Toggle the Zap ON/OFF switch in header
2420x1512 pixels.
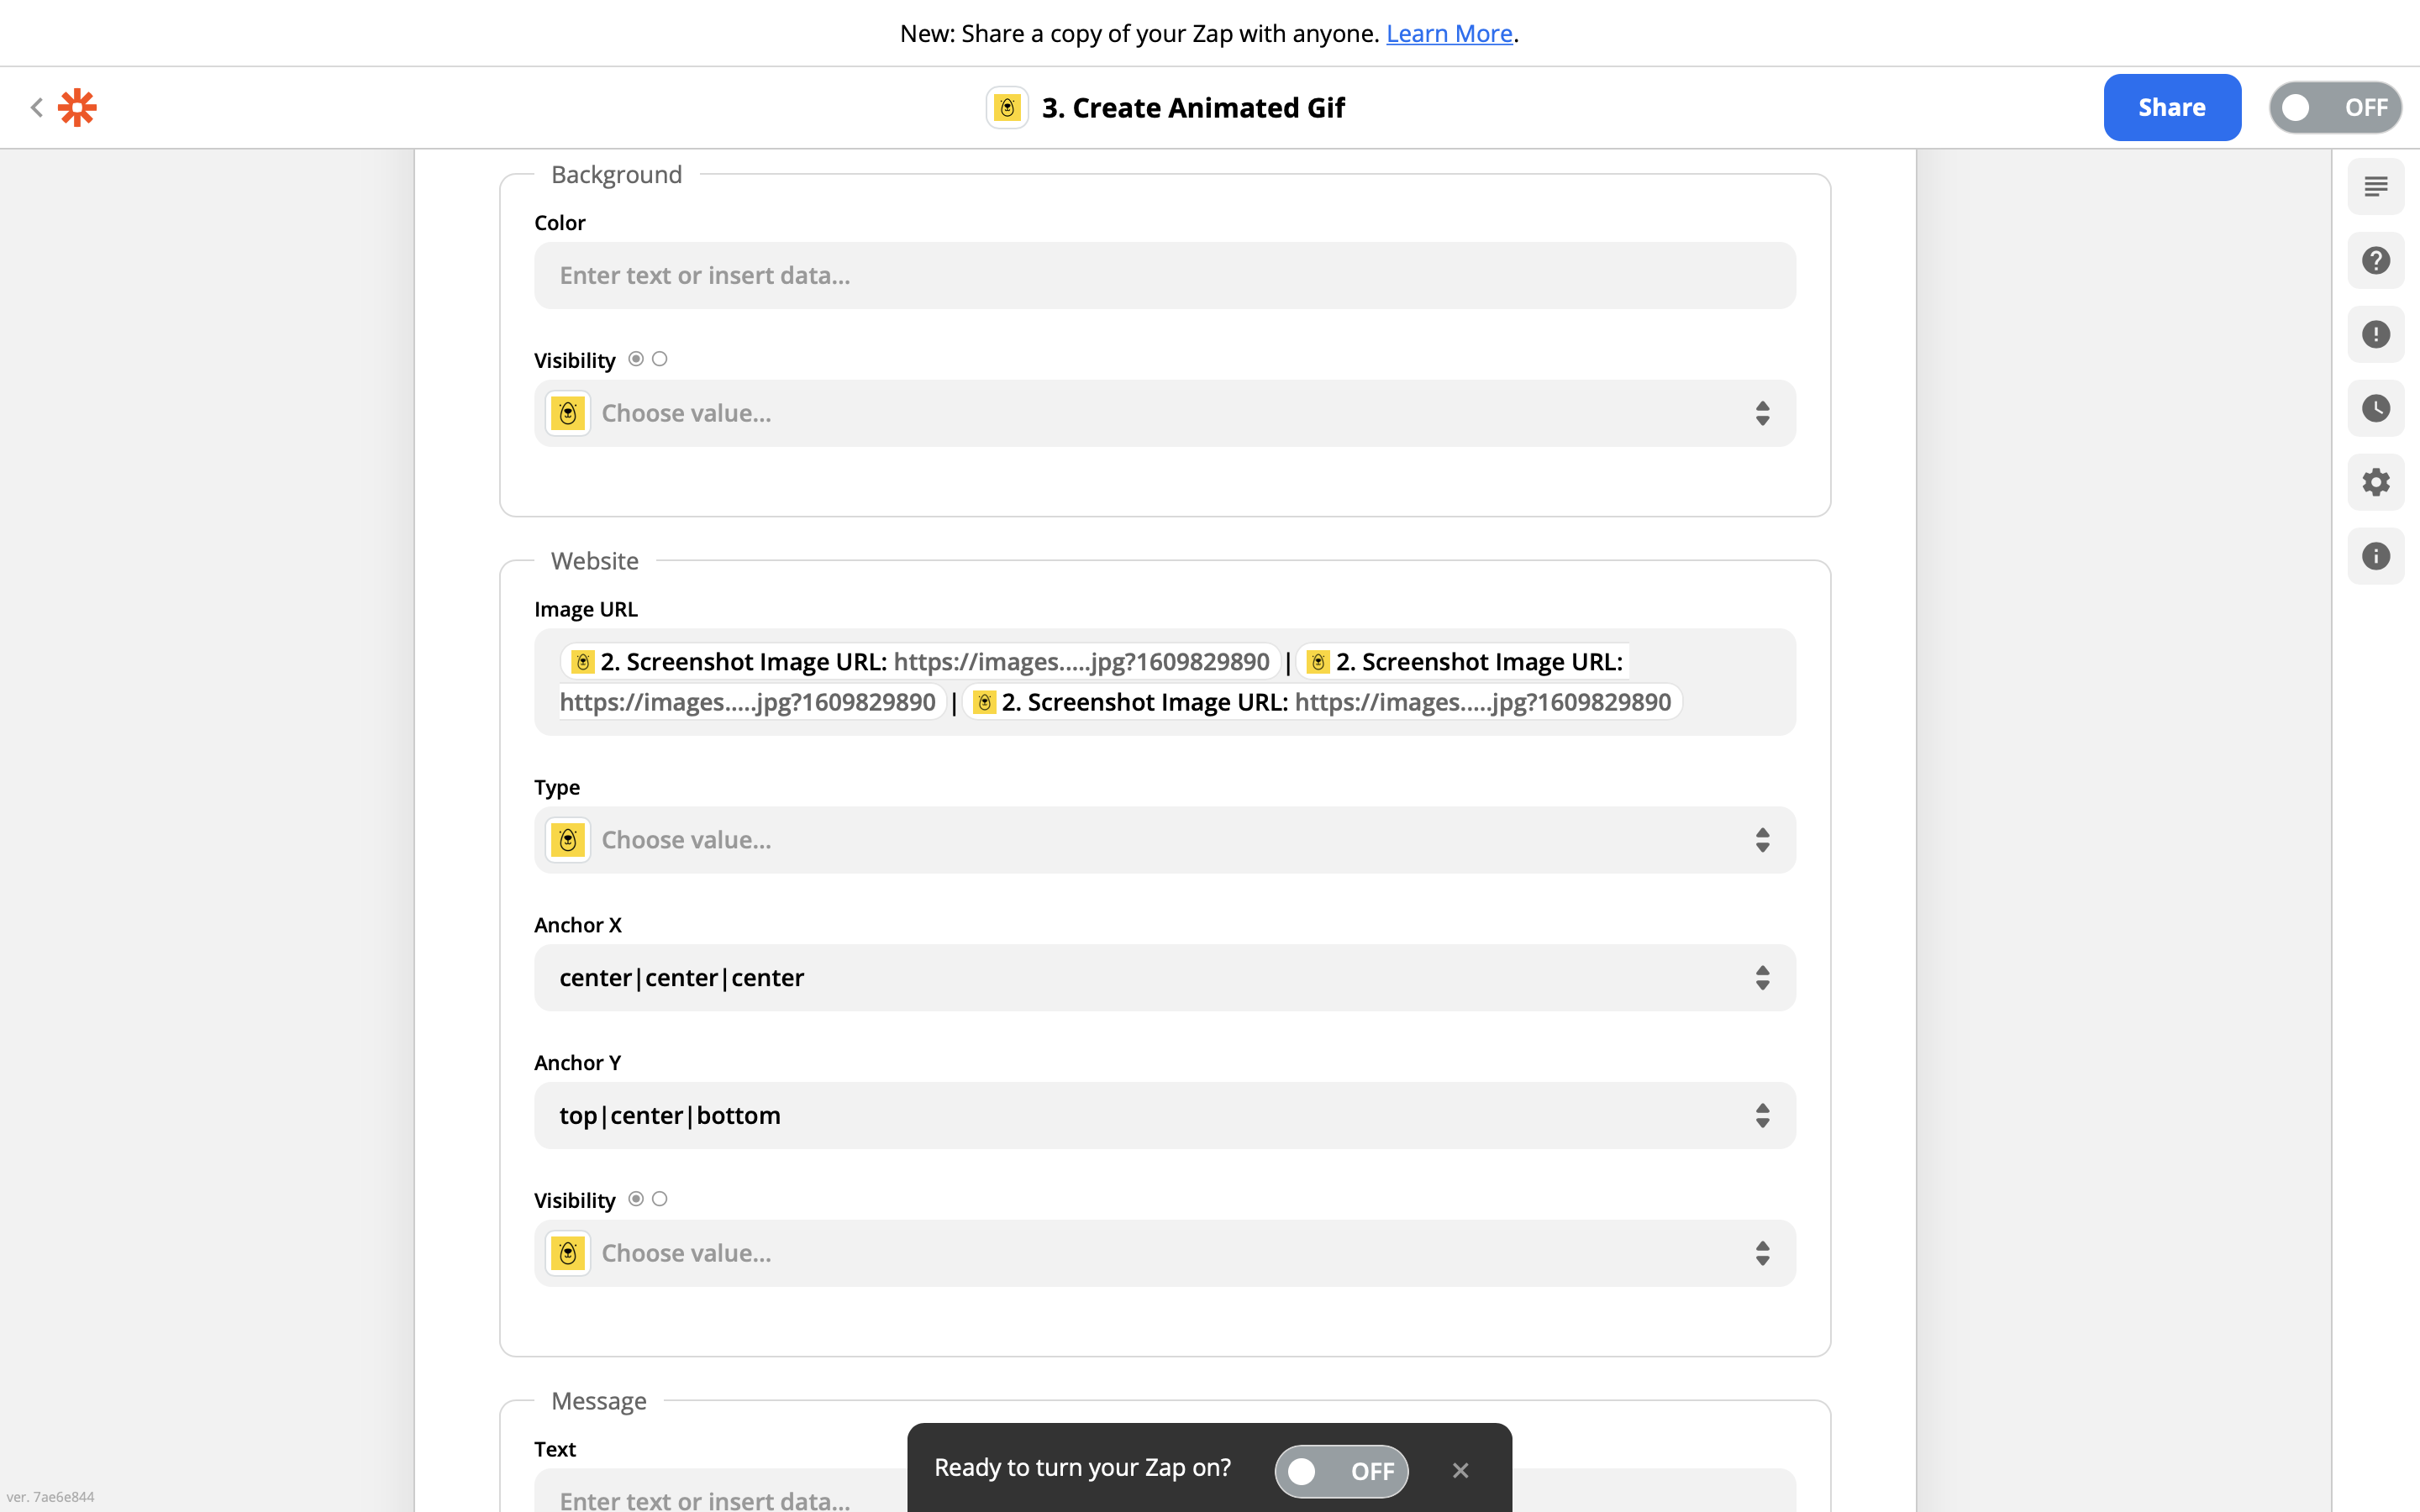click(2335, 107)
